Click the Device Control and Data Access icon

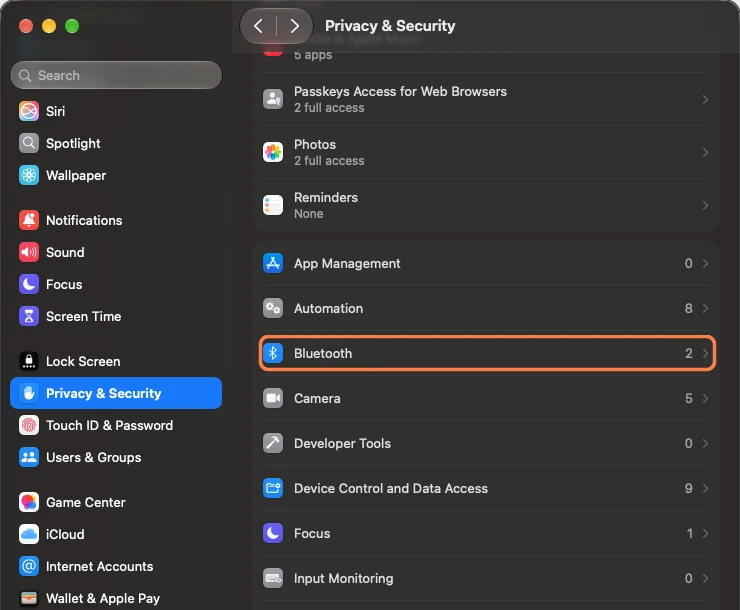point(273,488)
